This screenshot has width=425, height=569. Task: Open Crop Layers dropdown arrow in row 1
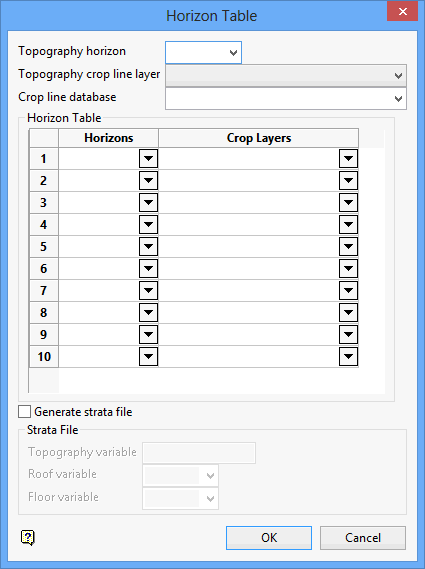[x=348, y=159]
